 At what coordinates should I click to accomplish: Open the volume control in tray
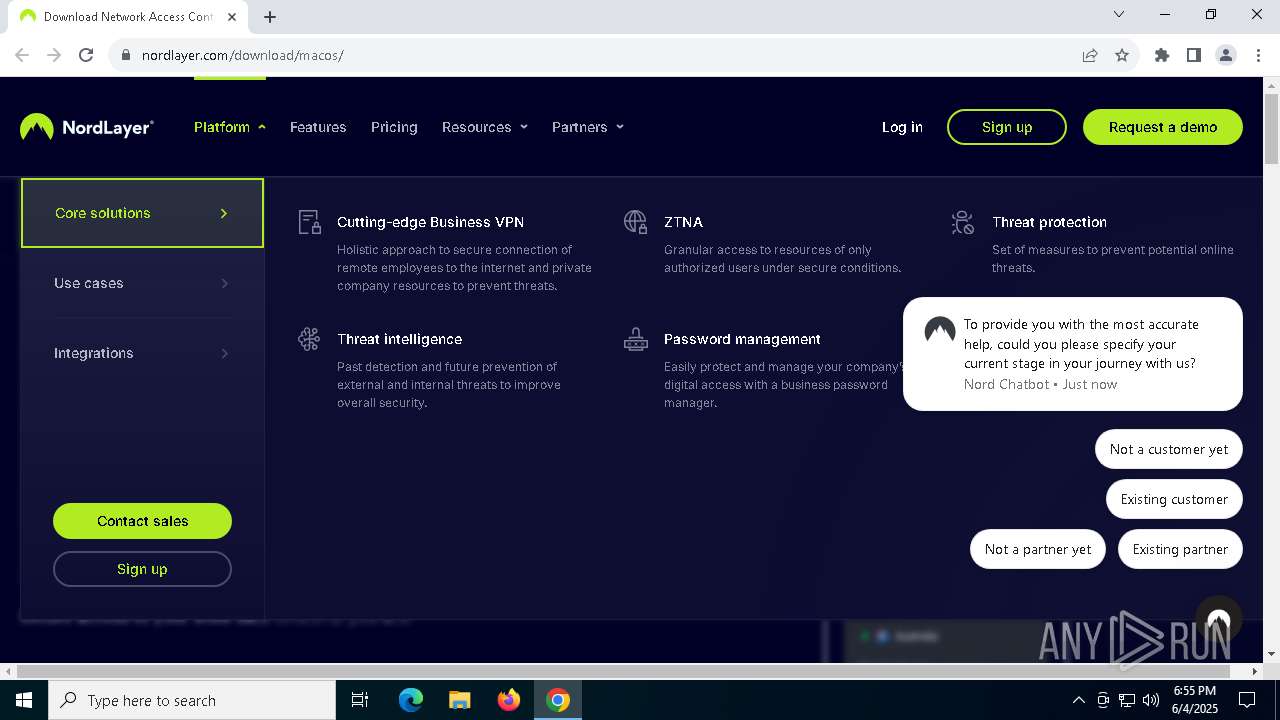(x=1151, y=700)
